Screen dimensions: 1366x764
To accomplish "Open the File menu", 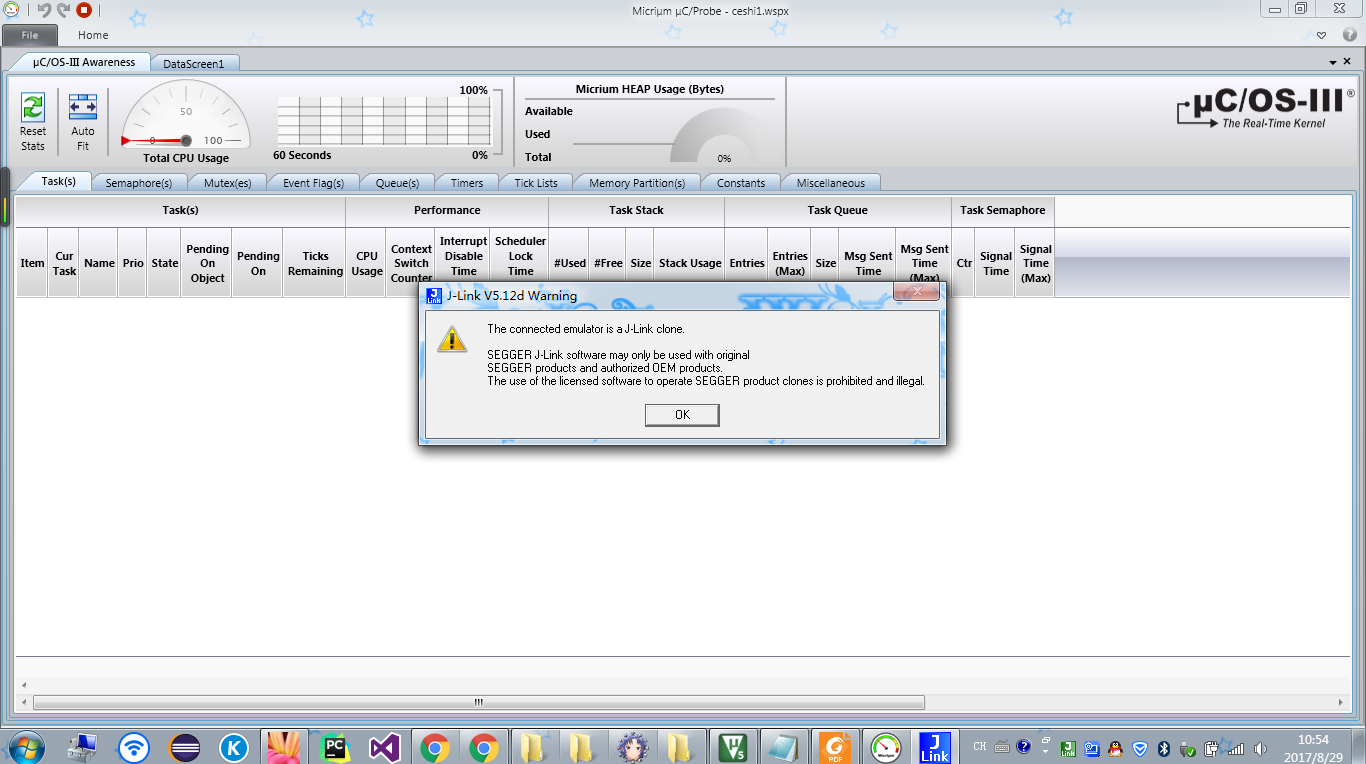I will click(x=30, y=35).
